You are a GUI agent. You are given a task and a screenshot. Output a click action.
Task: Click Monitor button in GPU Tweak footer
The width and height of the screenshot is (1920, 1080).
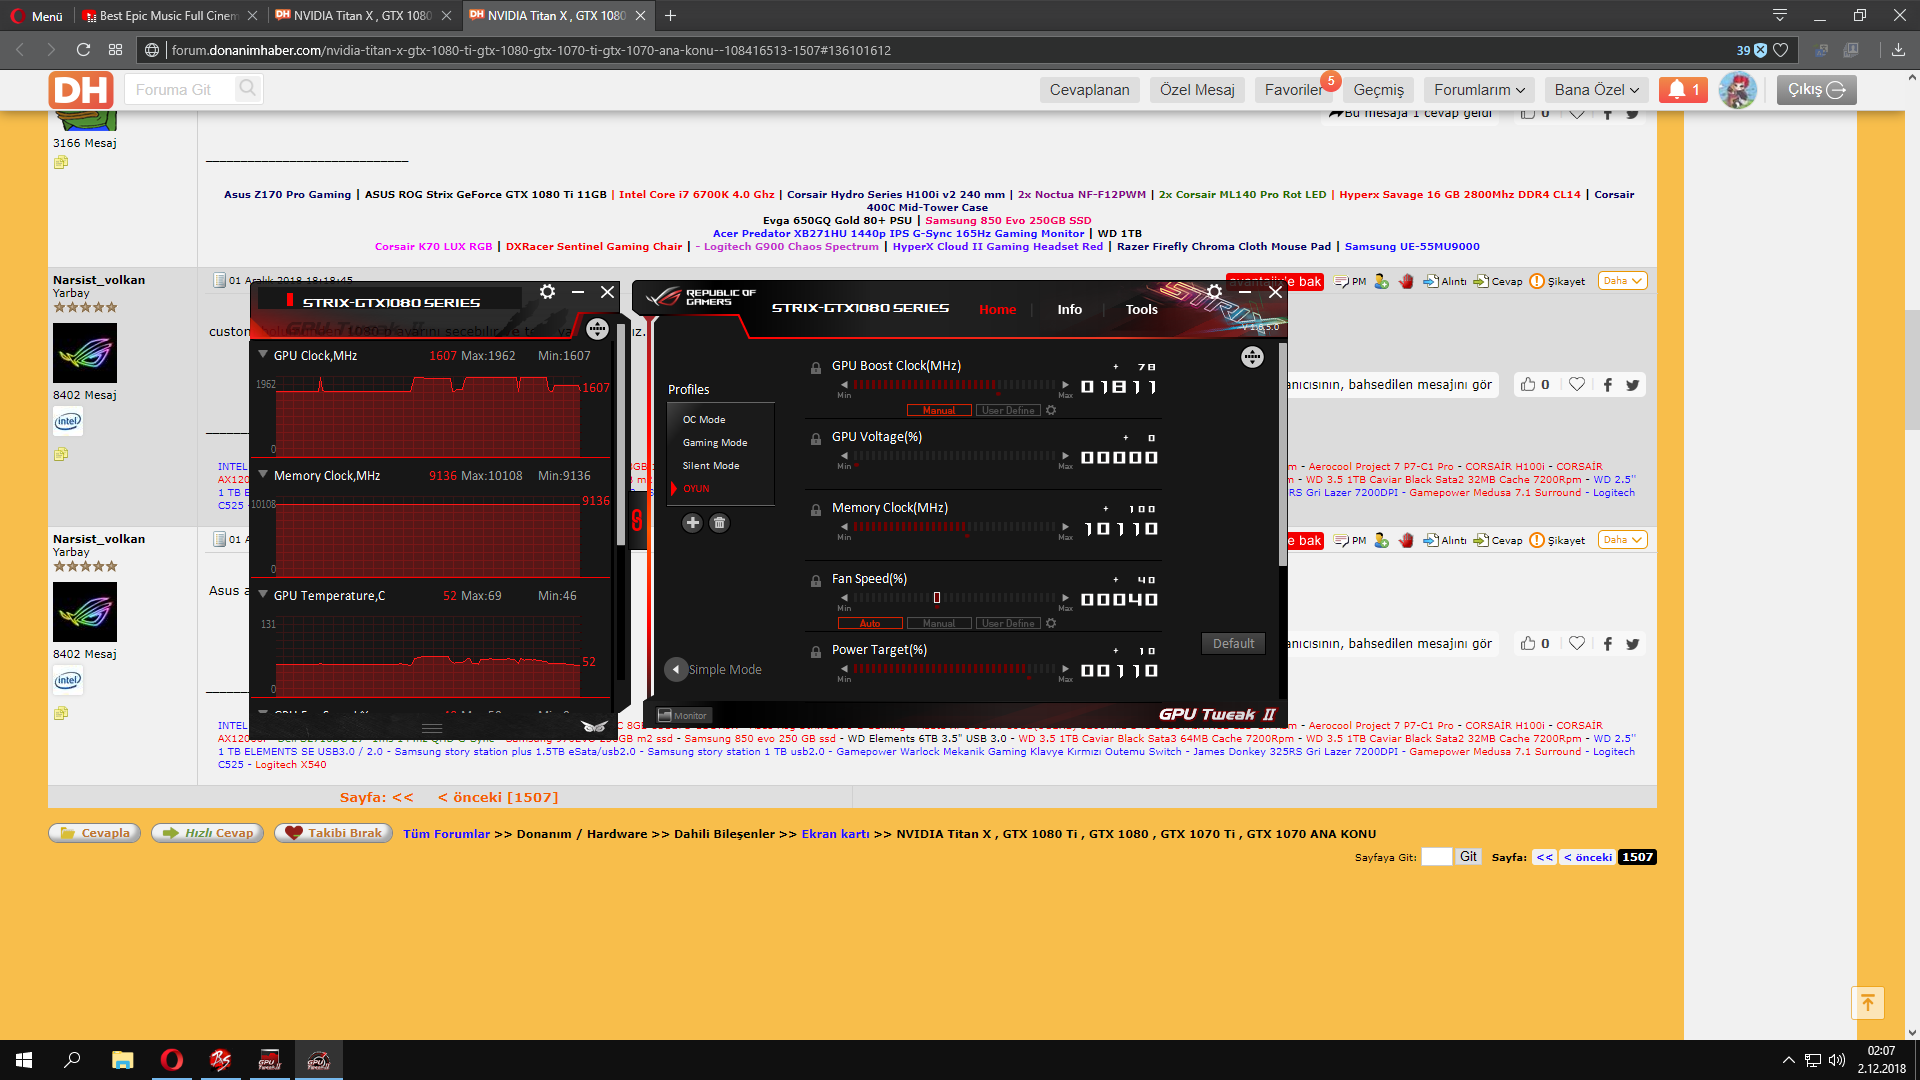[683, 715]
